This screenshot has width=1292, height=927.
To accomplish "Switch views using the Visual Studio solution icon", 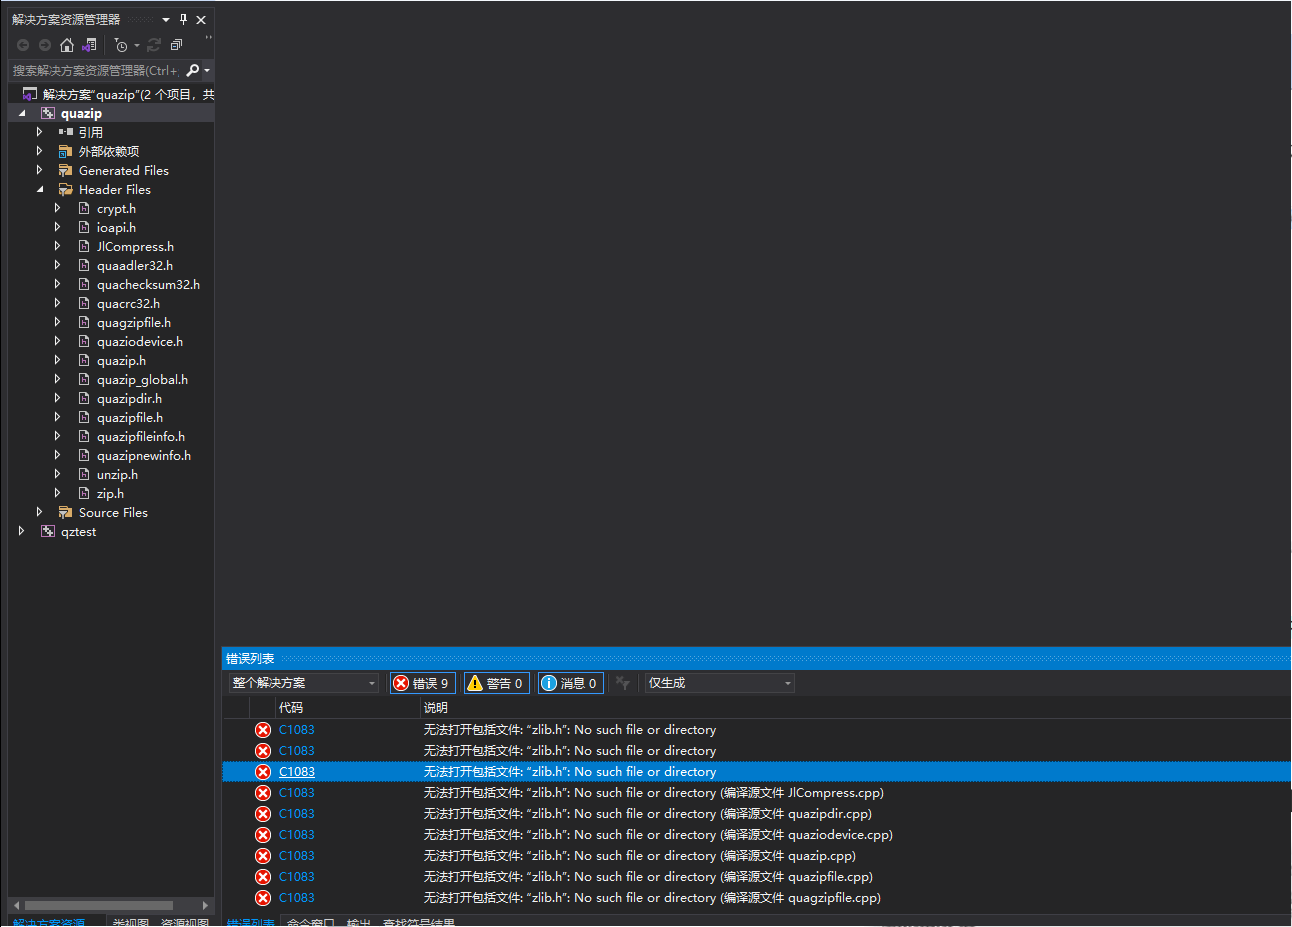I will [90, 45].
